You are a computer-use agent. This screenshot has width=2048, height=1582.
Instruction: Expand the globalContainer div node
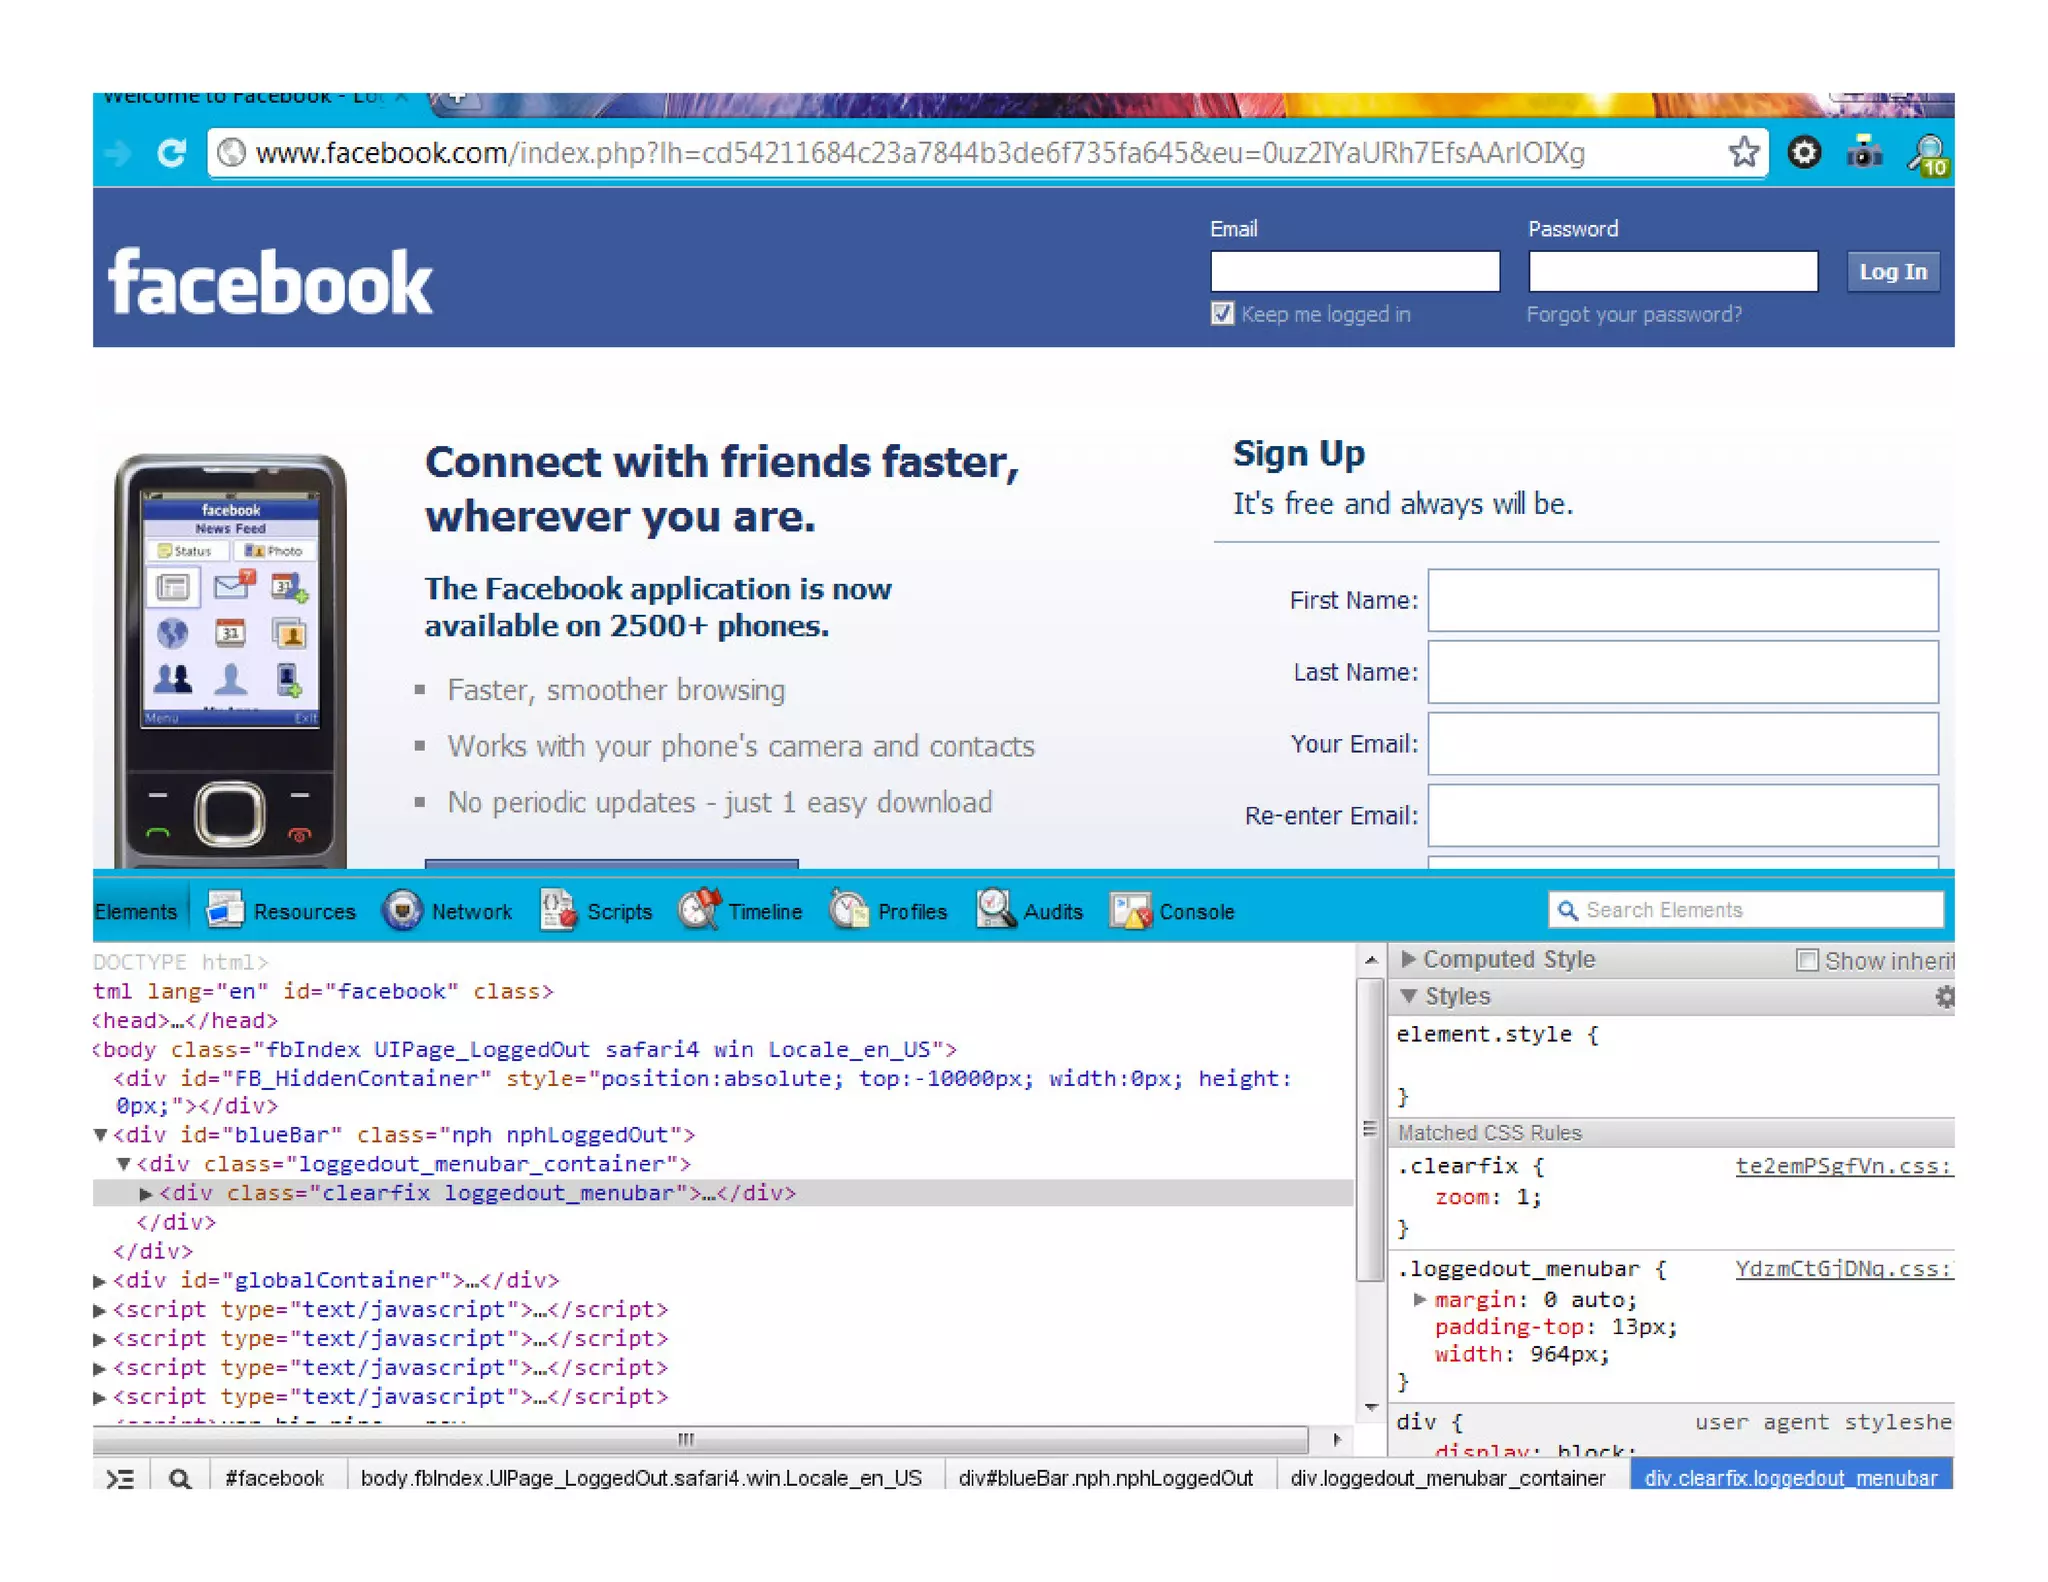(x=99, y=1280)
